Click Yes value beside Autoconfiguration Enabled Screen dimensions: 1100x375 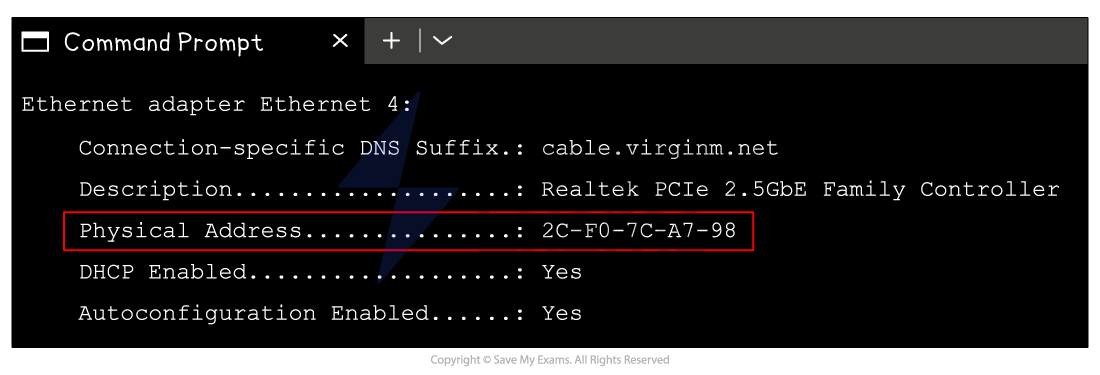point(562,313)
